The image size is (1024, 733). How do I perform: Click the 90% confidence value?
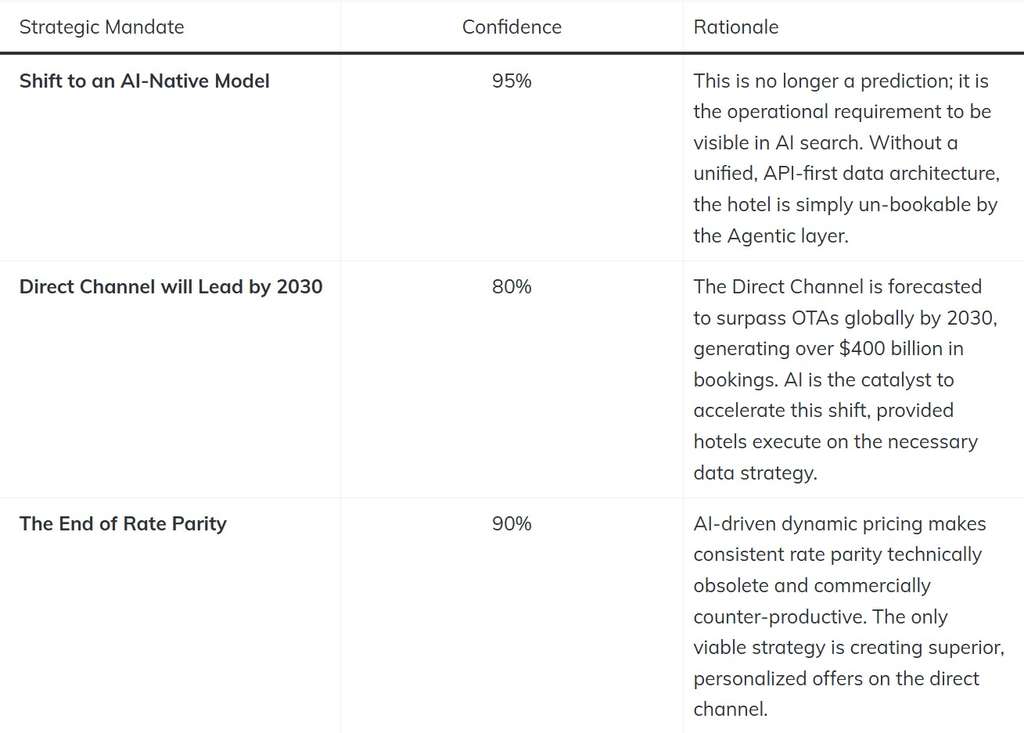511,524
